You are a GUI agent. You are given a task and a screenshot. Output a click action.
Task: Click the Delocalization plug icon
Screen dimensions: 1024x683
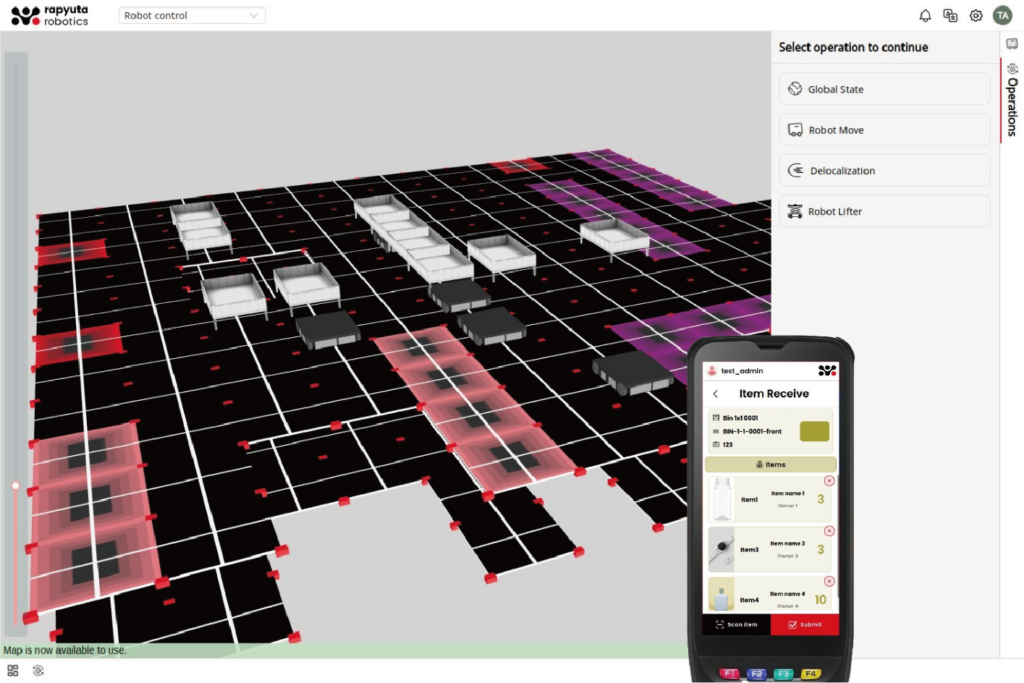[x=795, y=170]
